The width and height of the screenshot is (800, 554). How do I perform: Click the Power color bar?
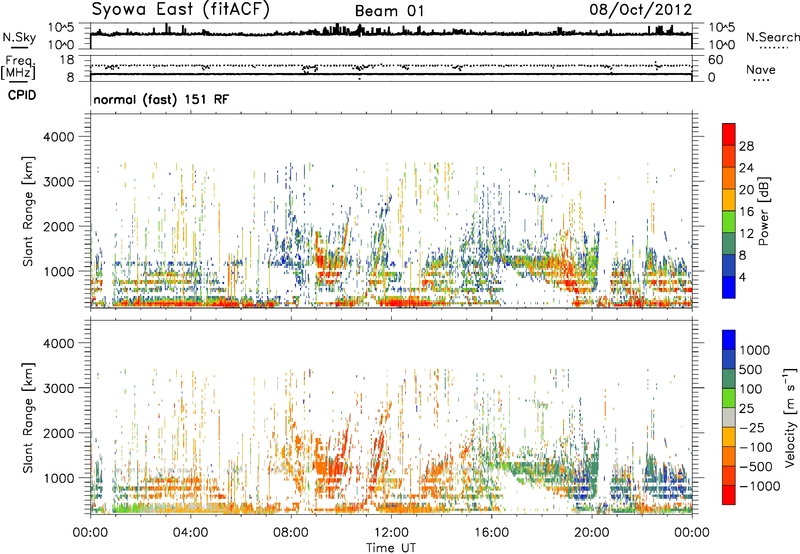click(729, 211)
